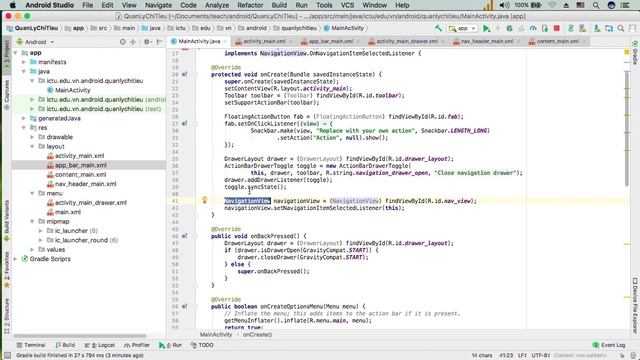Viewport: 640px width, 360px height.
Task: Collapse the menu folder
Action: pyautogui.click(x=32, y=193)
